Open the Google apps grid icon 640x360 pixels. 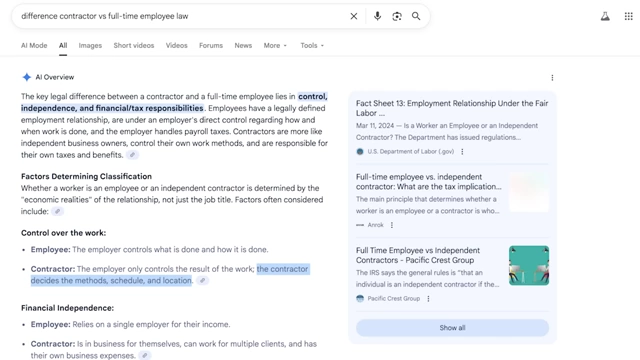[x=629, y=16]
